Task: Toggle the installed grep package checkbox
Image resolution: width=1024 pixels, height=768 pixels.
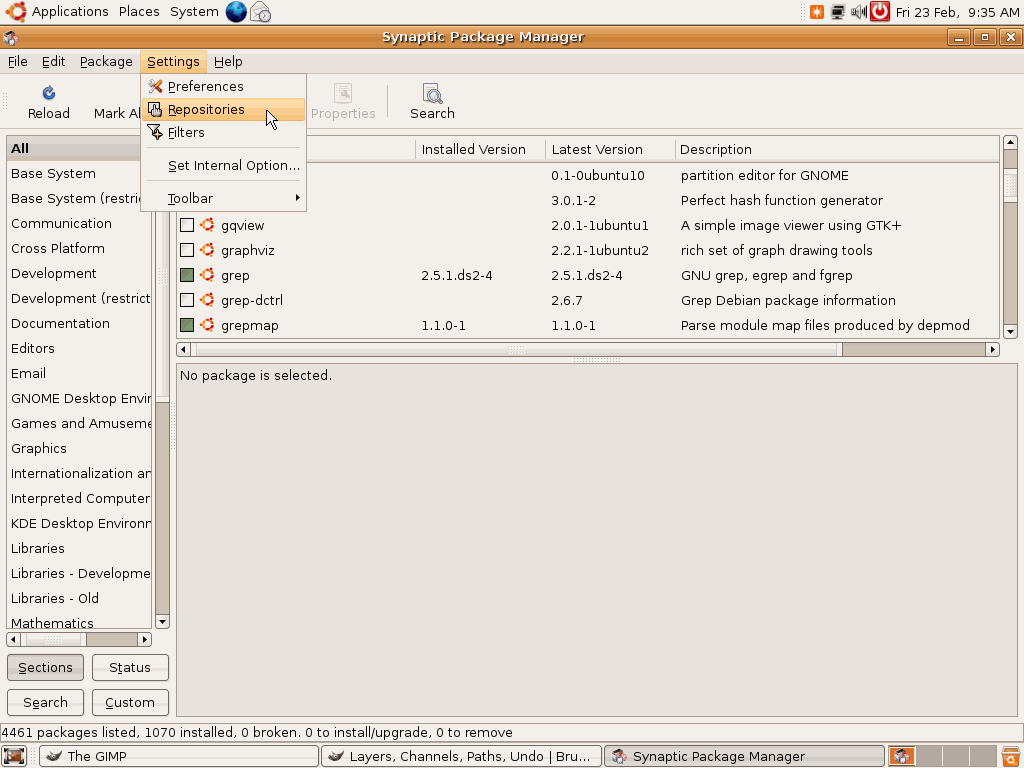Action: (x=187, y=275)
